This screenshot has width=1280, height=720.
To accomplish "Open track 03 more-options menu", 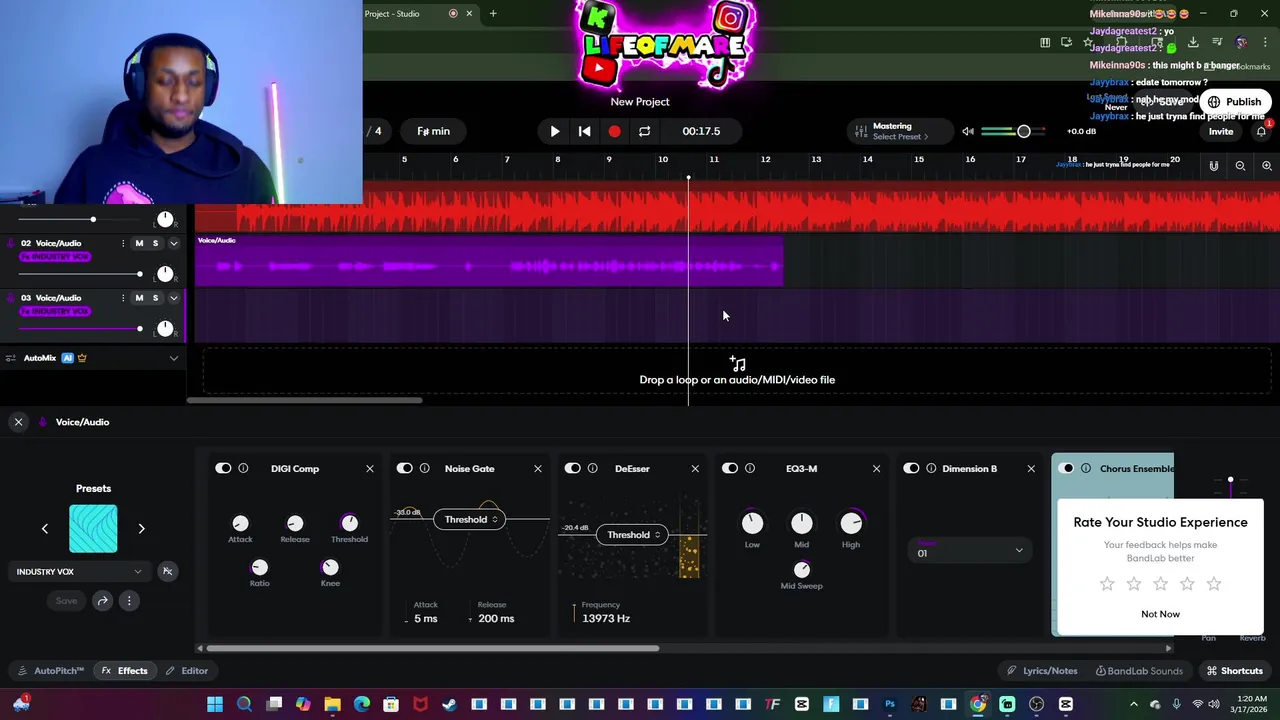I will [123, 298].
